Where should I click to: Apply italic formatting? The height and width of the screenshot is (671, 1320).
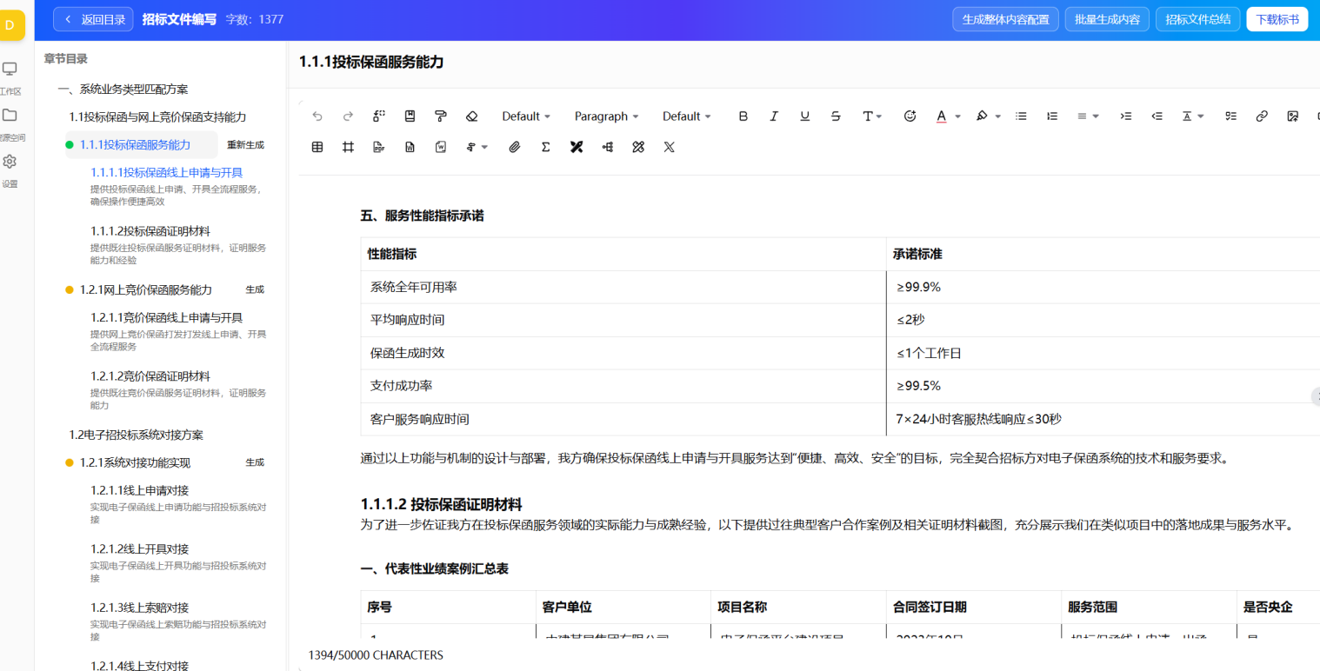[x=773, y=116]
